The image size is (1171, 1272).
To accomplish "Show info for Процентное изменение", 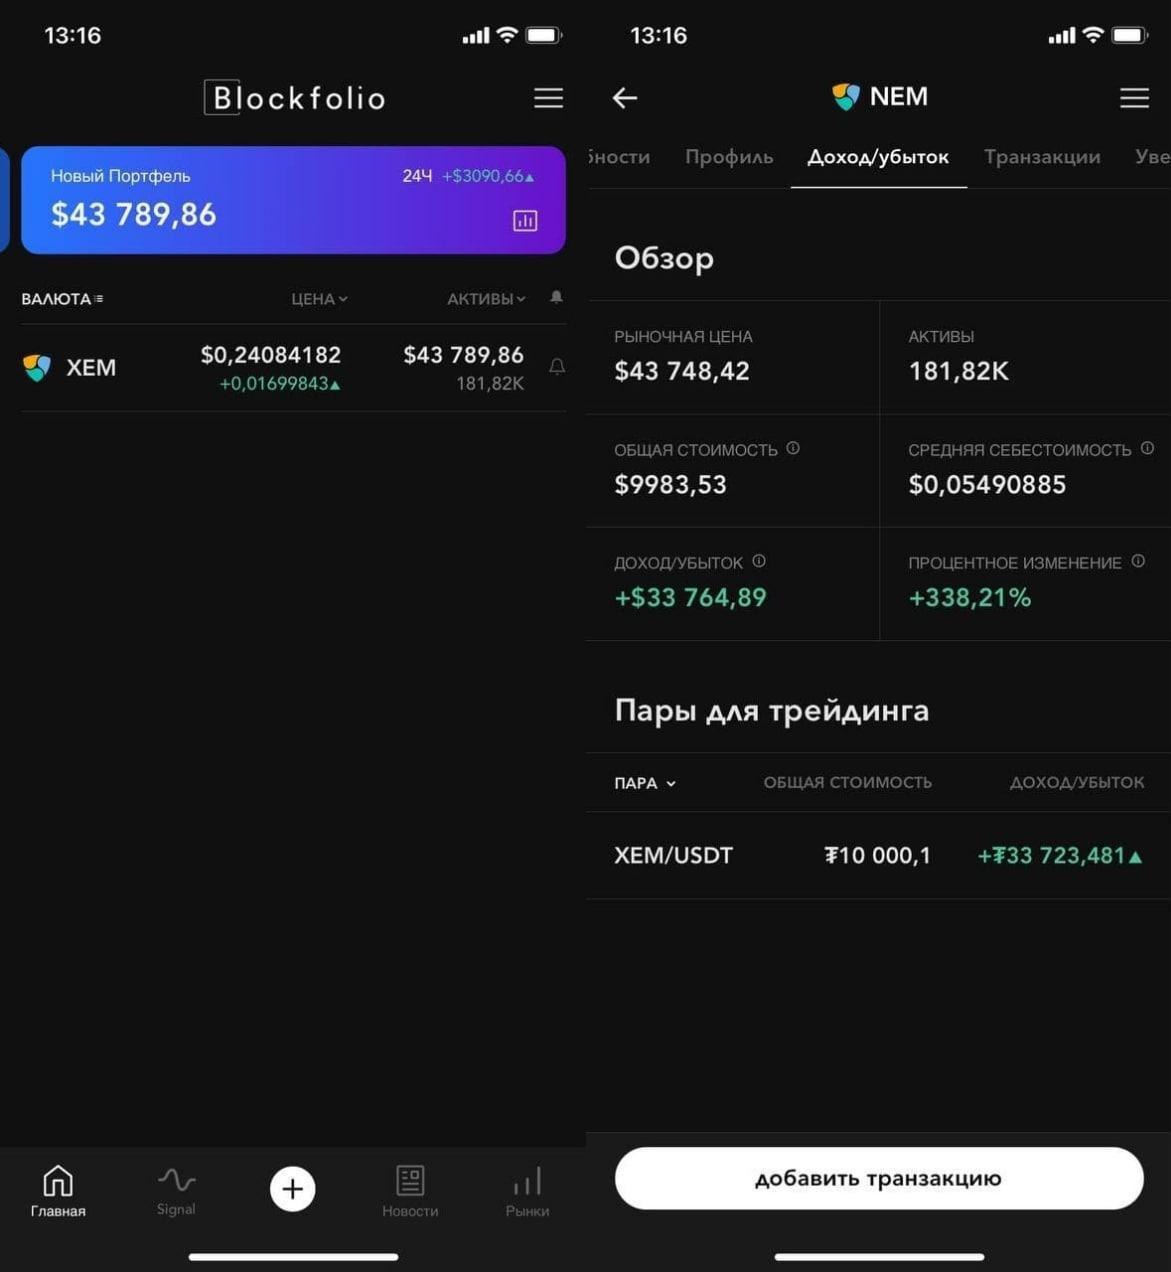I will (1138, 561).
